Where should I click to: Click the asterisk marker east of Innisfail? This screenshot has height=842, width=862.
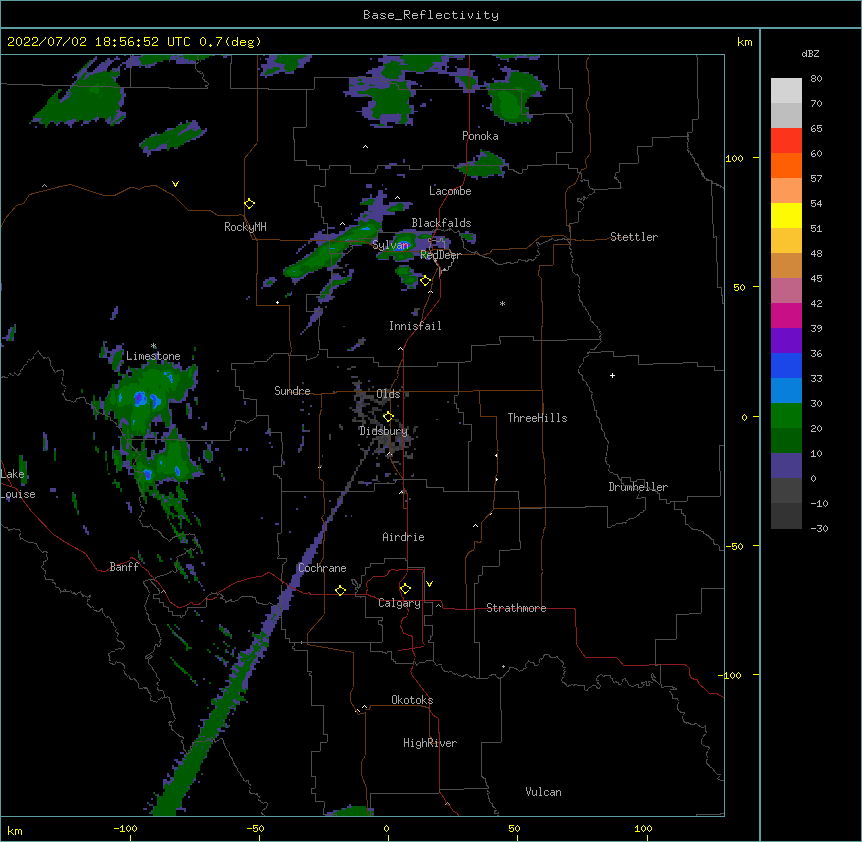502,303
